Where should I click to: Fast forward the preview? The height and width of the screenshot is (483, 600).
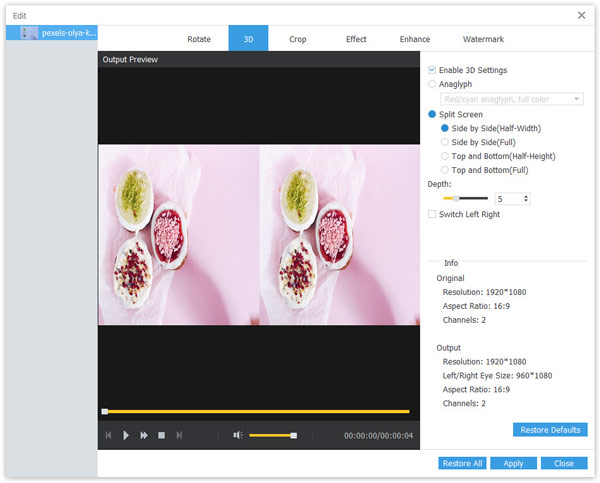point(144,435)
